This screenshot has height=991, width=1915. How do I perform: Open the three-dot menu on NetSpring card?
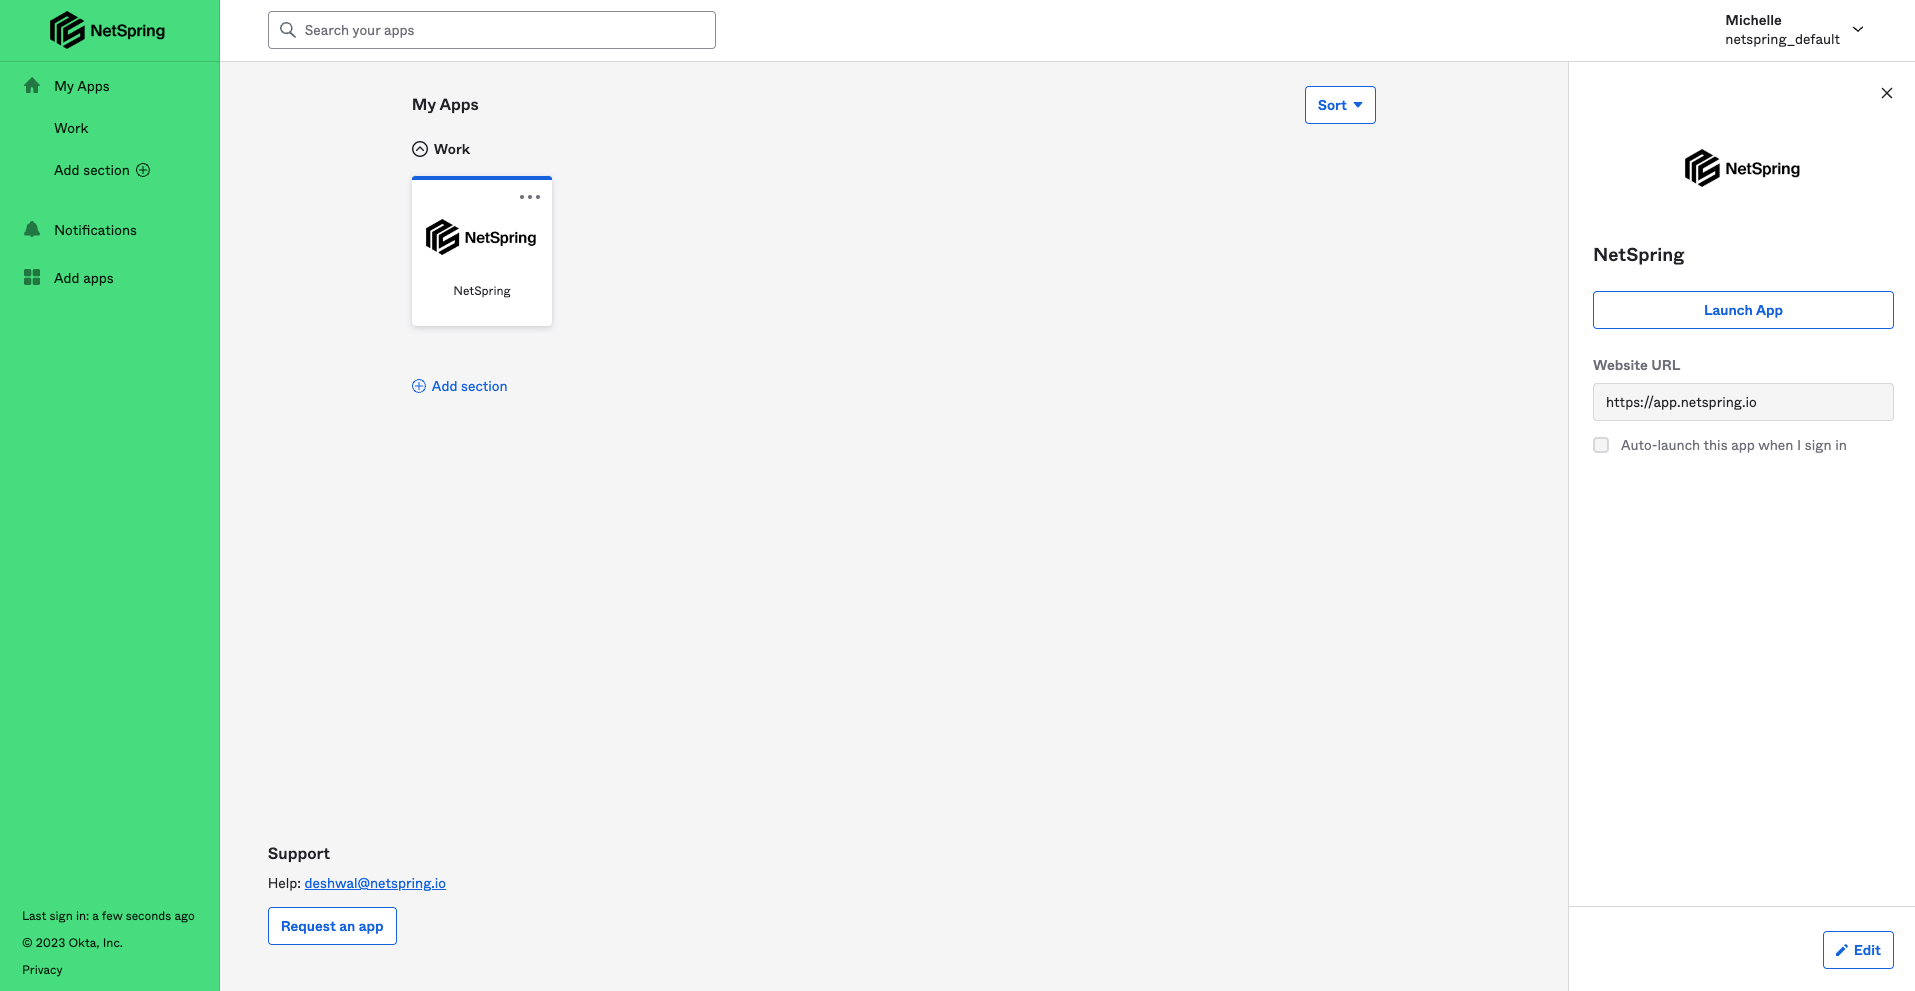(x=530, y=197)
